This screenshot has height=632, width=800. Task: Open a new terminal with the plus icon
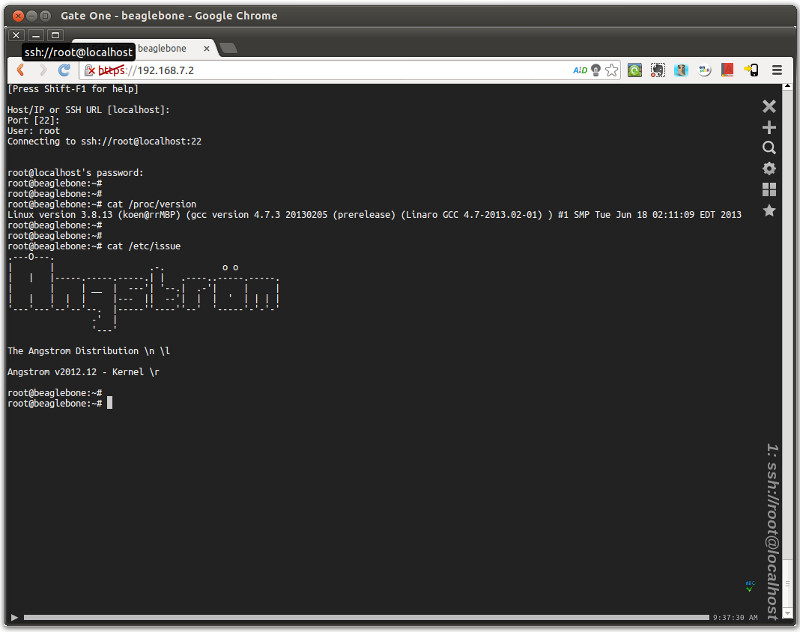tap(769, 127)
